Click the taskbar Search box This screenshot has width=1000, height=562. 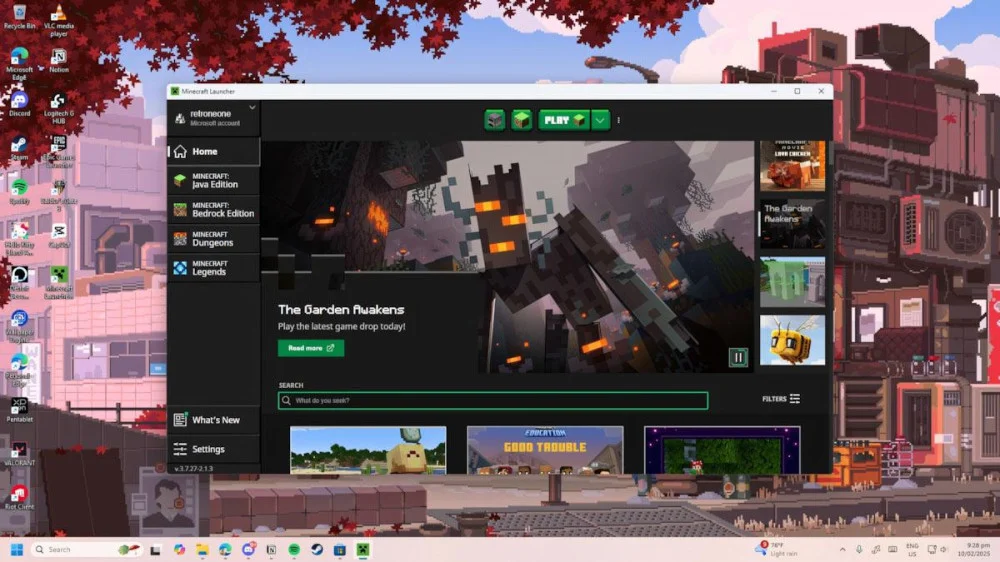click(x=87, y=549)
